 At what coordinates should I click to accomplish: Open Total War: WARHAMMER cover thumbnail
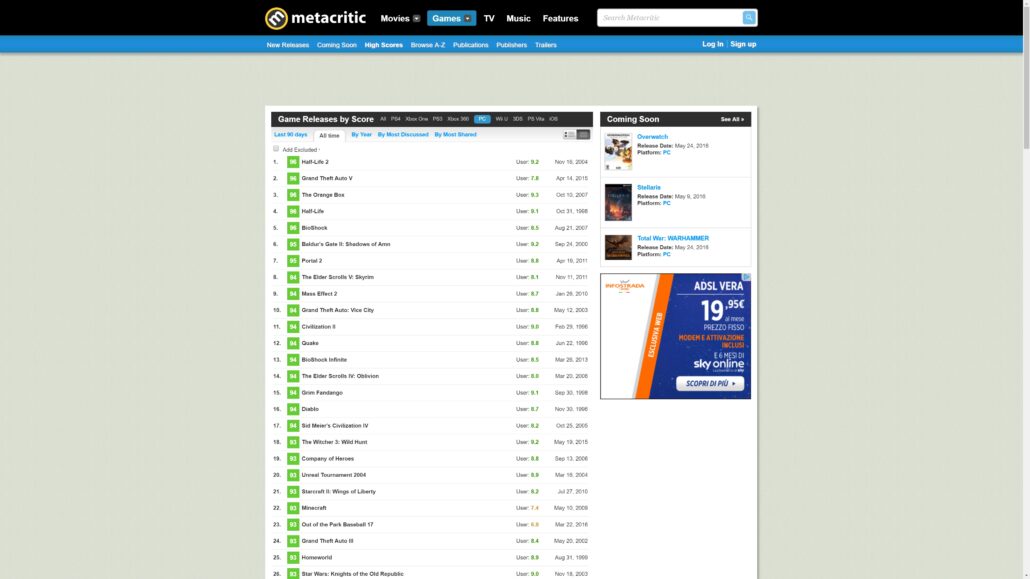(618, 247)
